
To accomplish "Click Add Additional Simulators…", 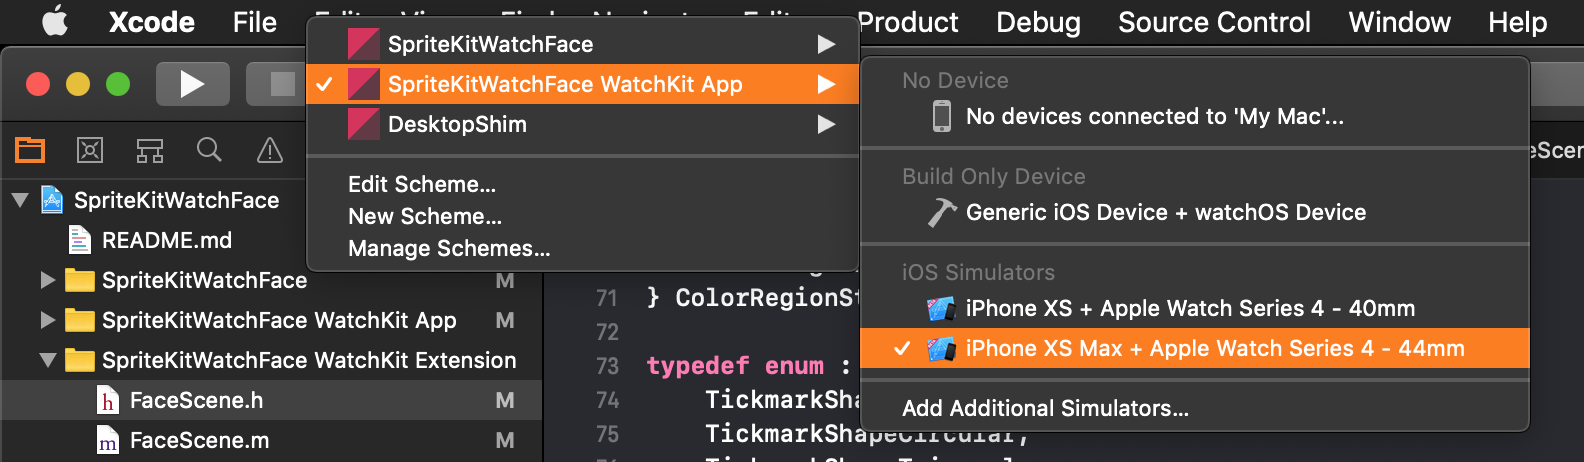I will pyautogui.click(x=1045, y=408).
